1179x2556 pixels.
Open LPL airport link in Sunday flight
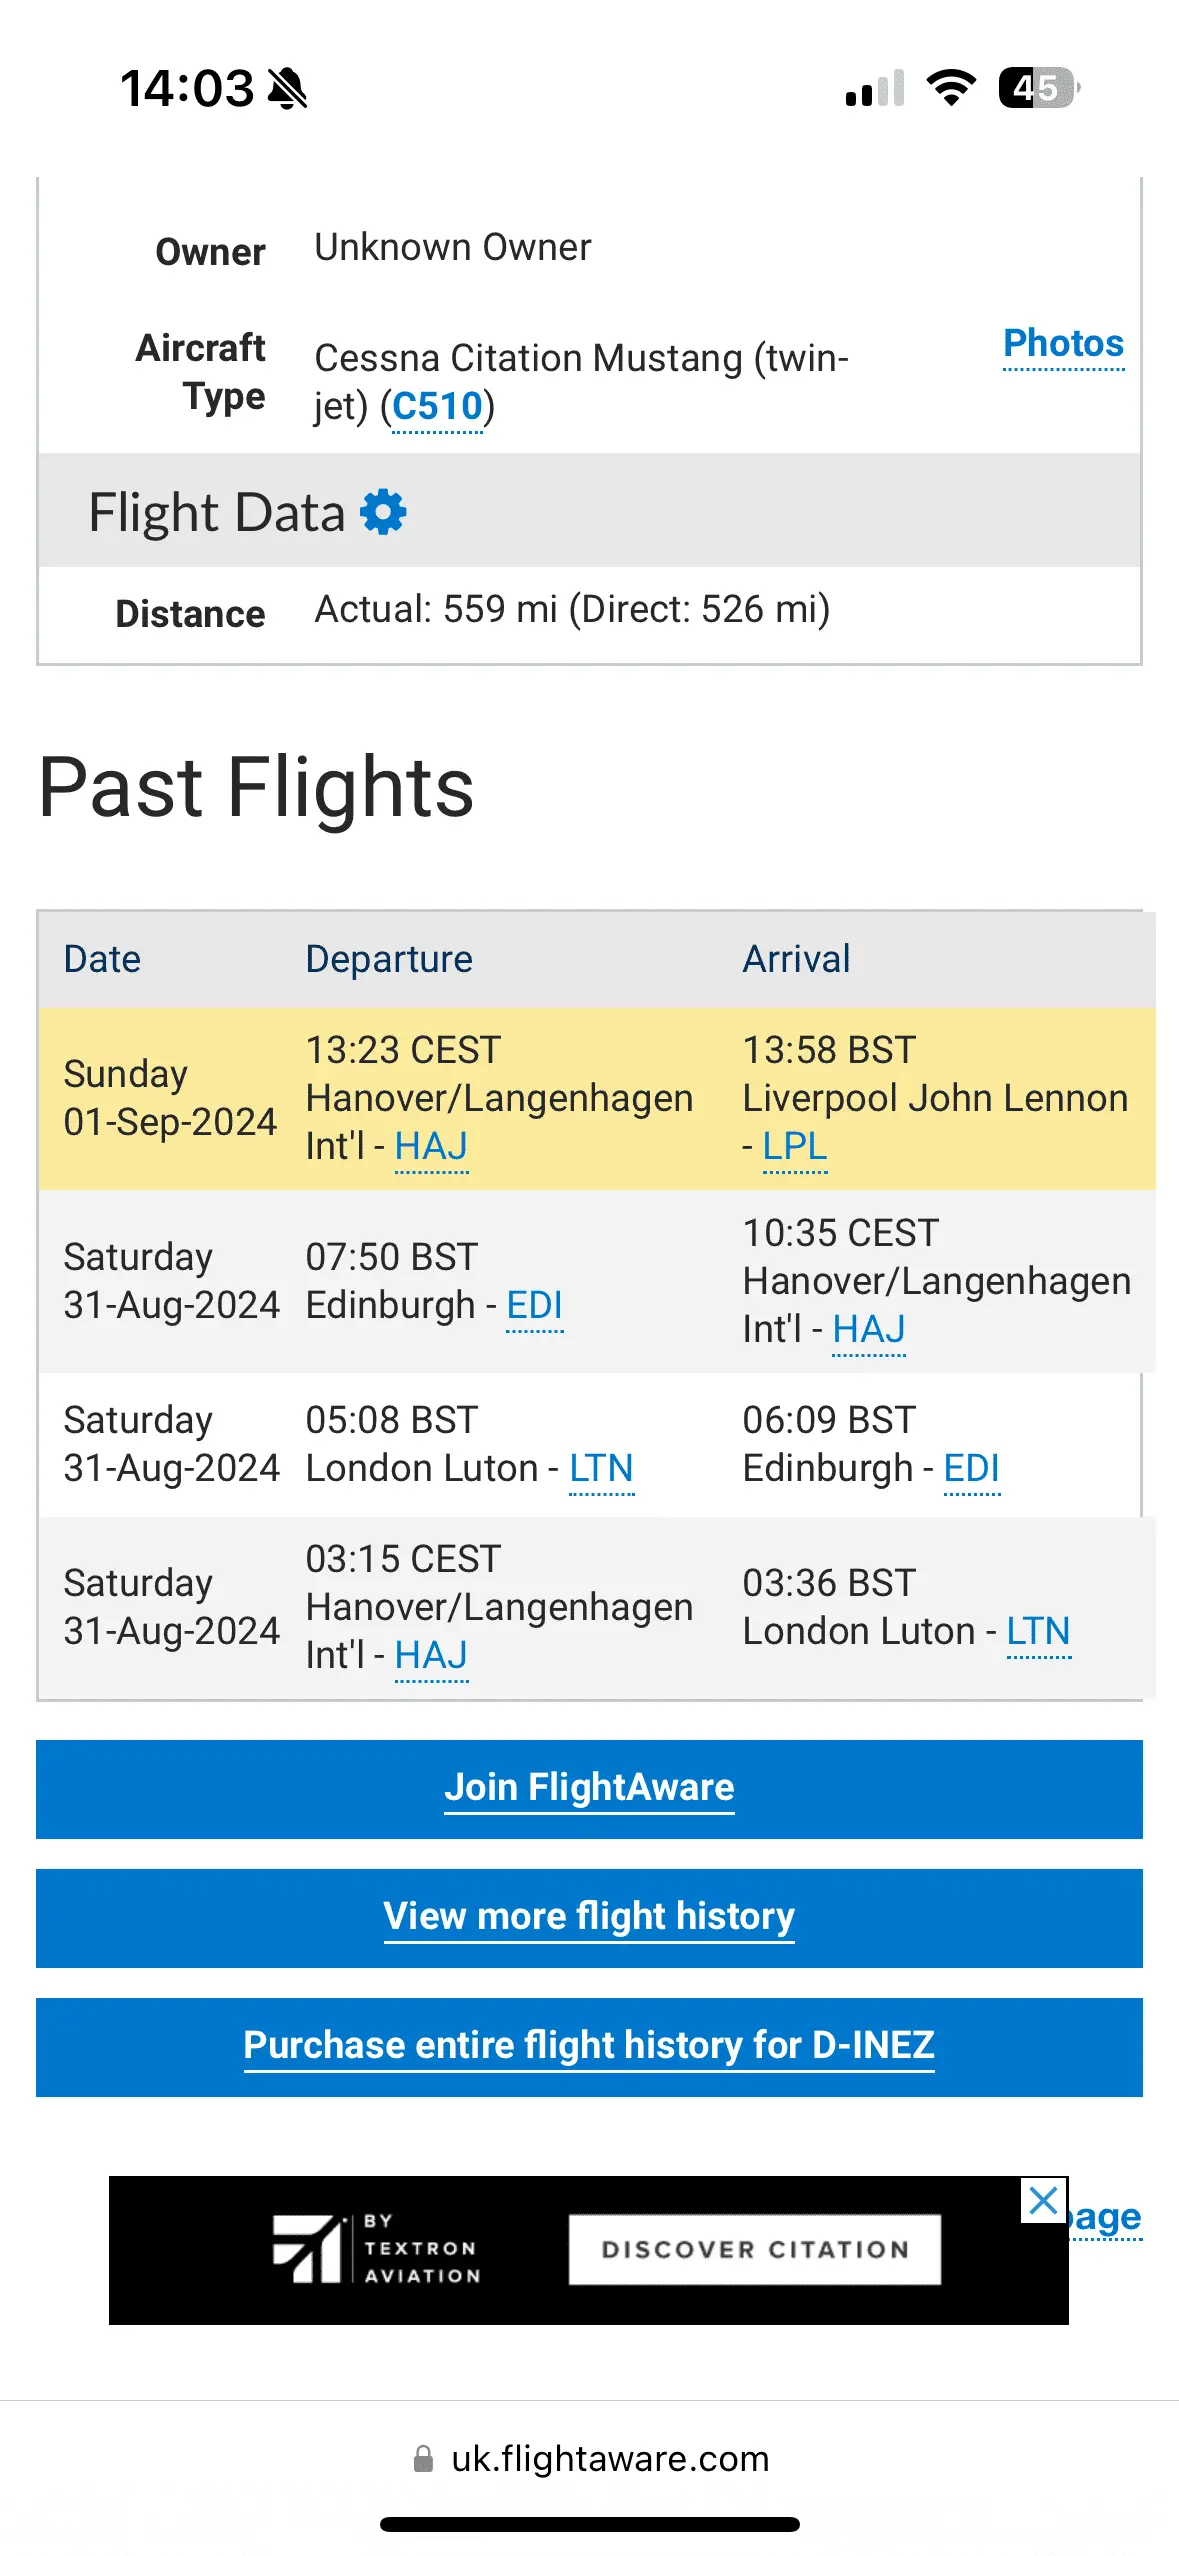pyautogui.click(x=795, y=1146)
